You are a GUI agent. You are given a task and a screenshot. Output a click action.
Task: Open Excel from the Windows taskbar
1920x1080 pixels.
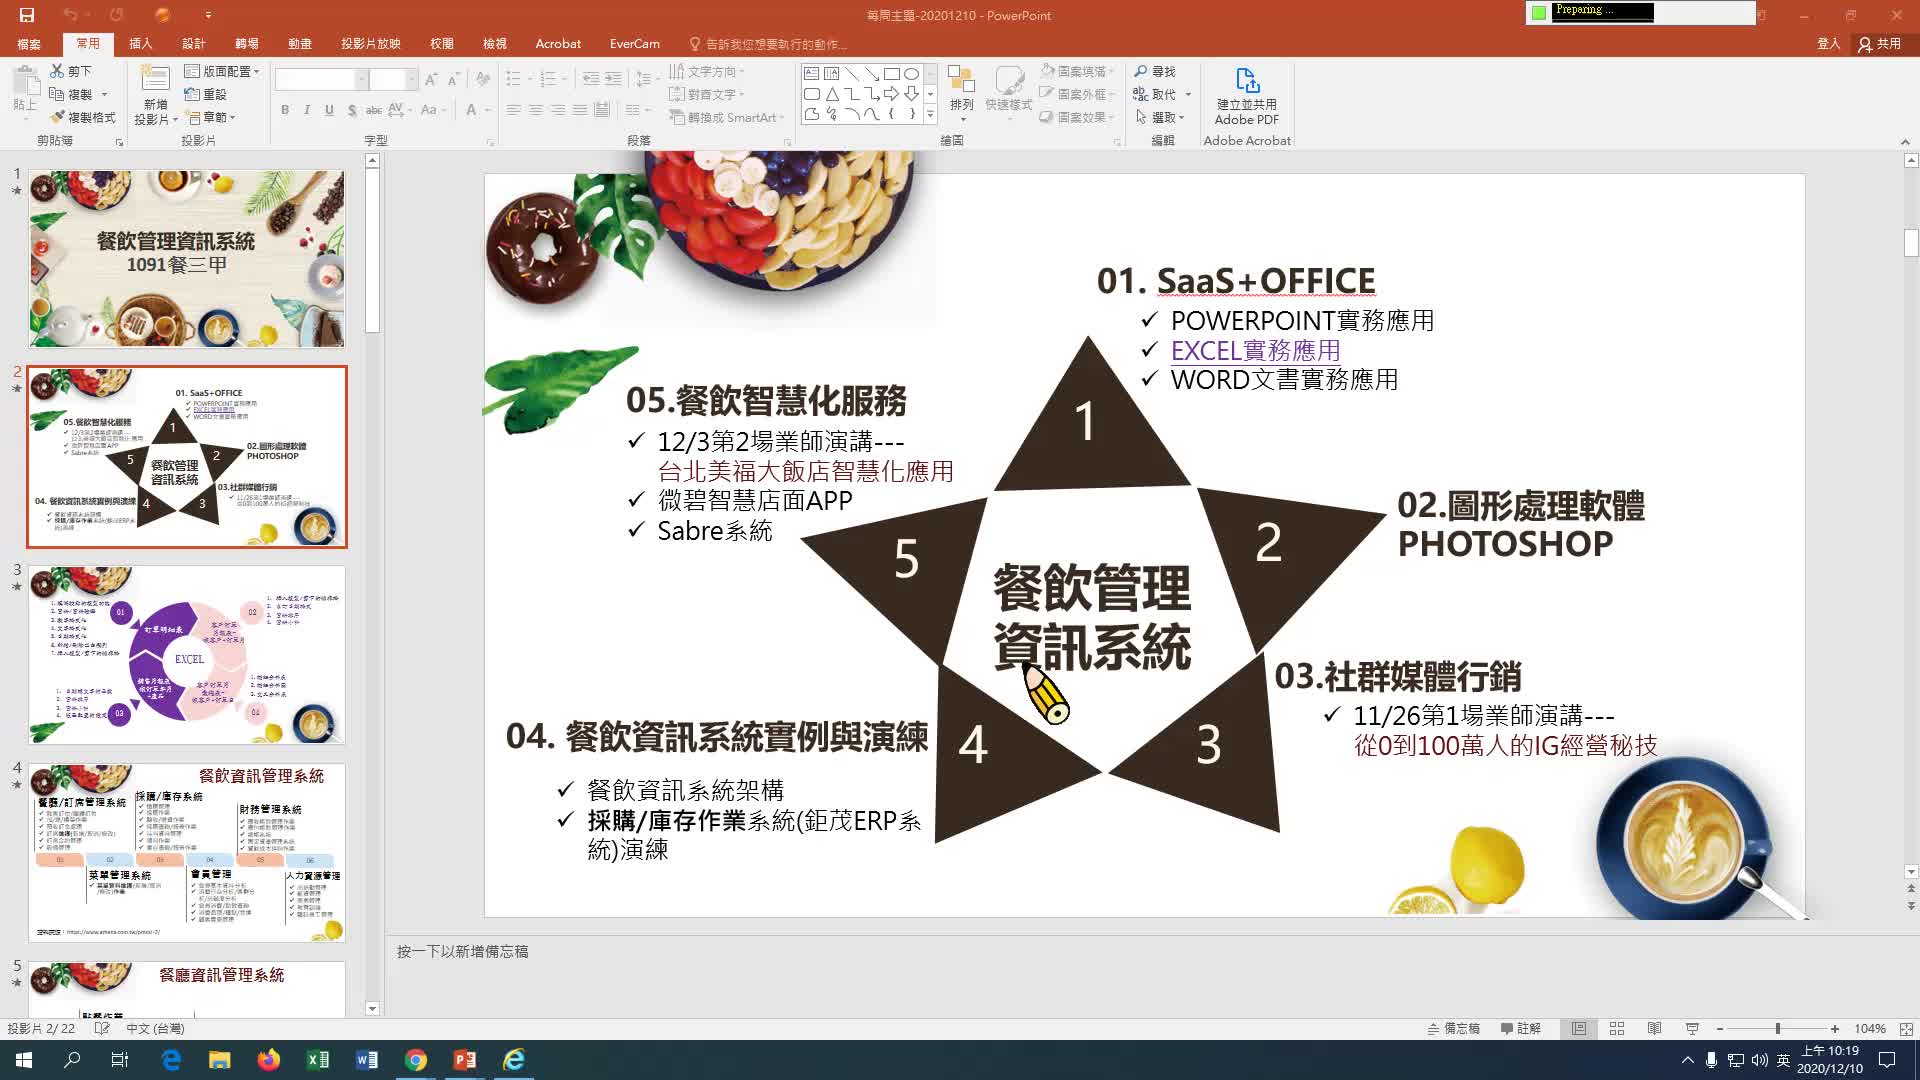pyautogui.click(x=318, y=1060)
